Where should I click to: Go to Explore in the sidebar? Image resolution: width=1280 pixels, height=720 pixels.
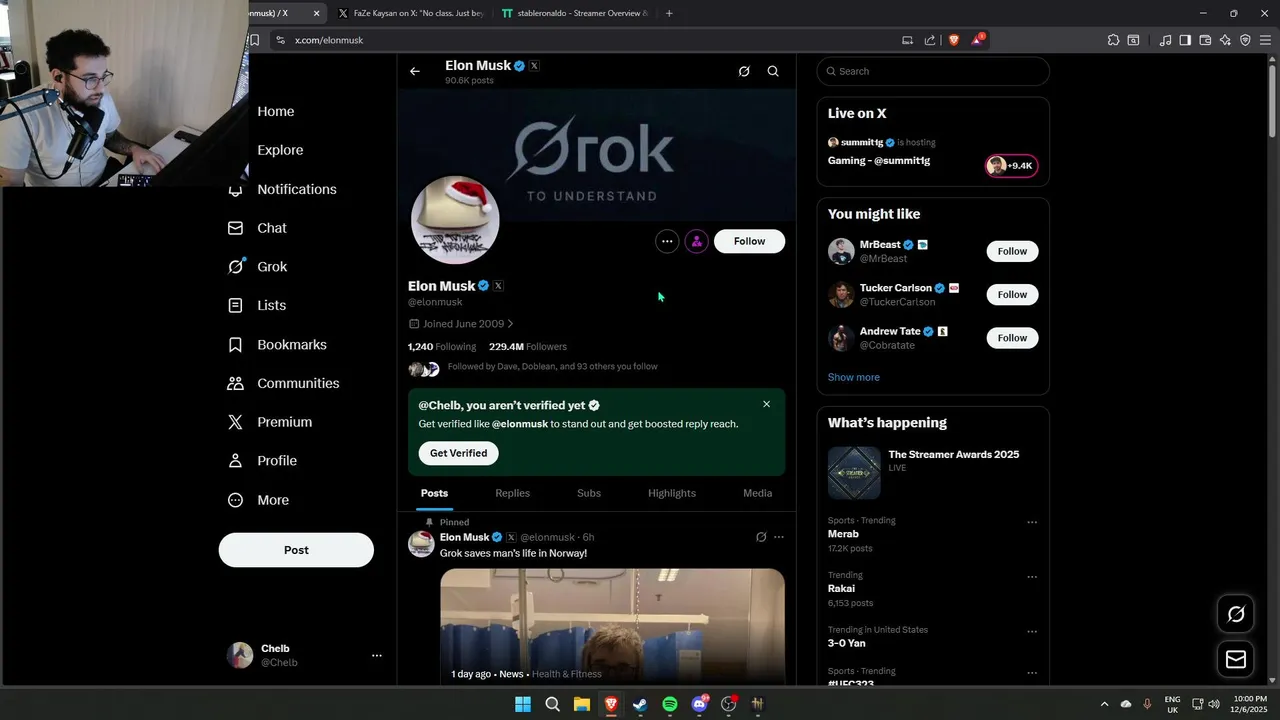(280, 150)
